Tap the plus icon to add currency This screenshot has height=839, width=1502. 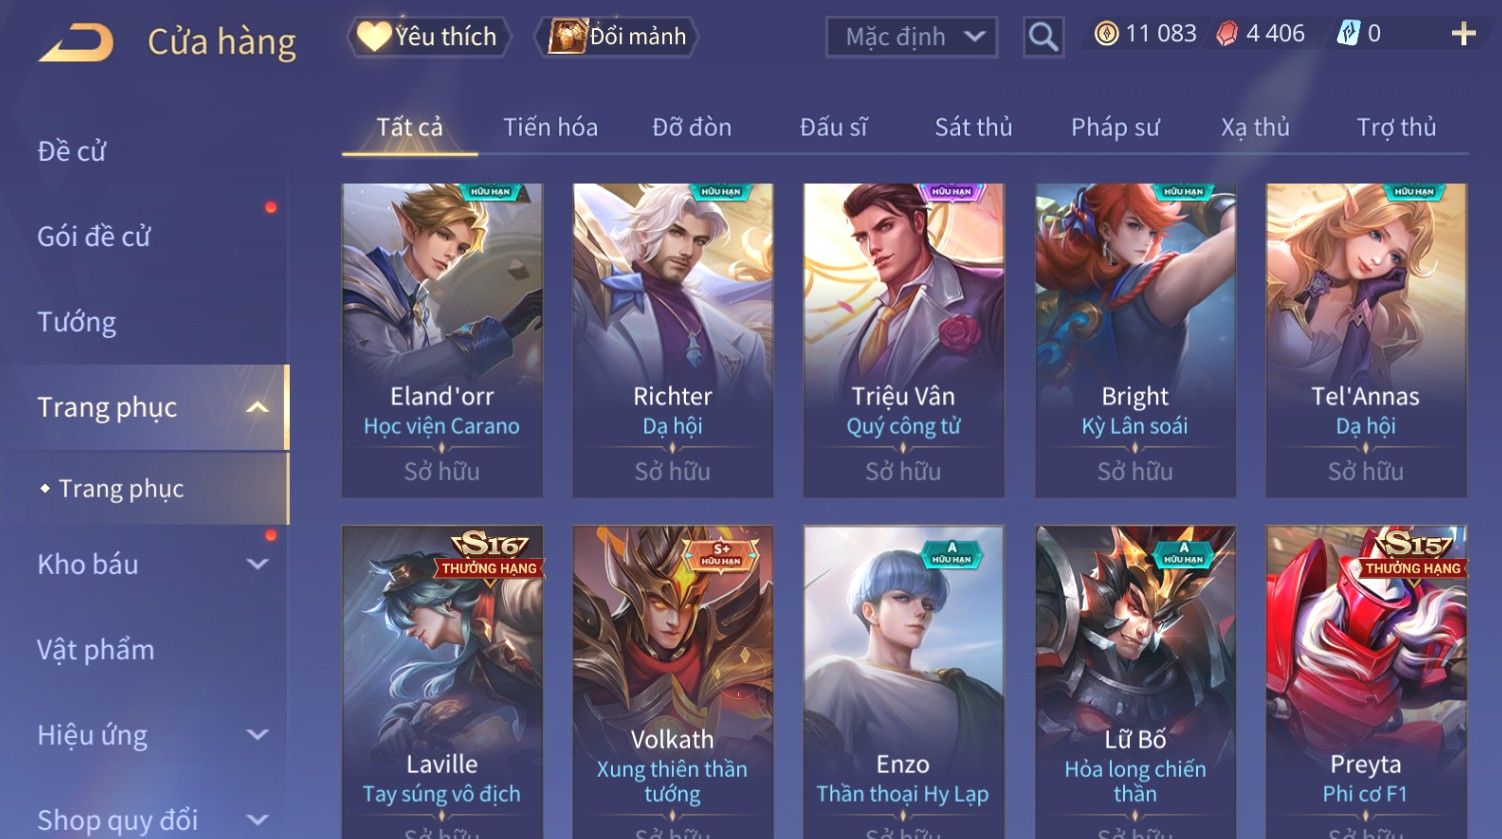(x=1463, y=34)
